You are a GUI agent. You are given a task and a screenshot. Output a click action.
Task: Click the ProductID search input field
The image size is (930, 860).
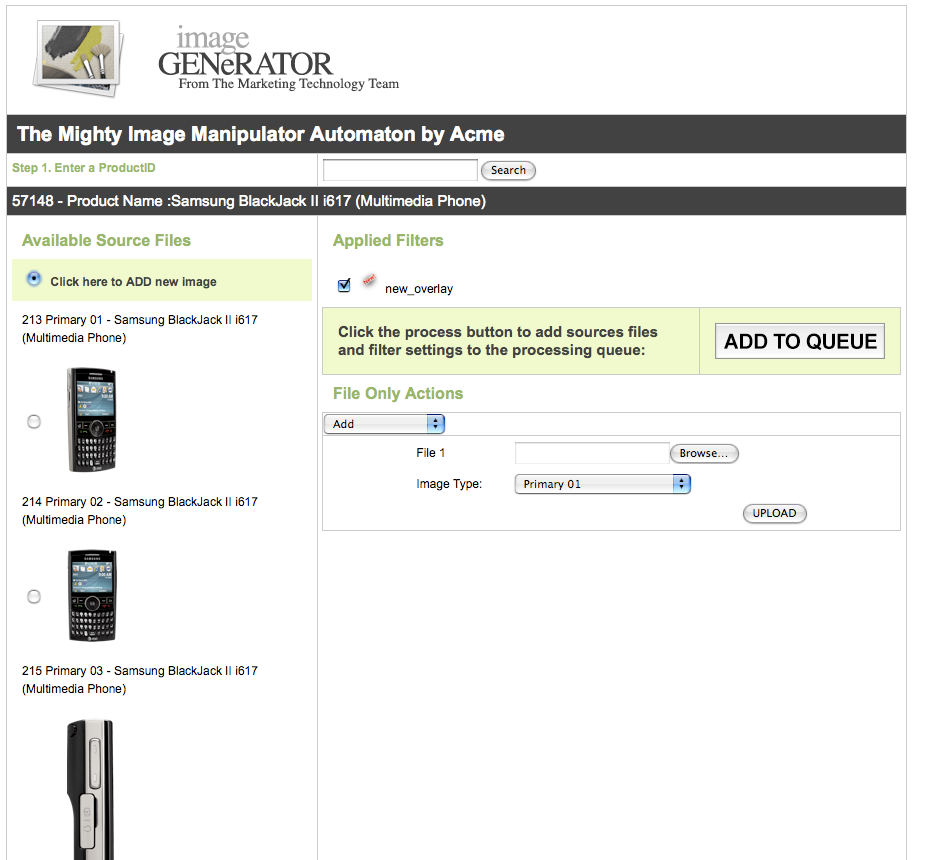coord(400,170)
